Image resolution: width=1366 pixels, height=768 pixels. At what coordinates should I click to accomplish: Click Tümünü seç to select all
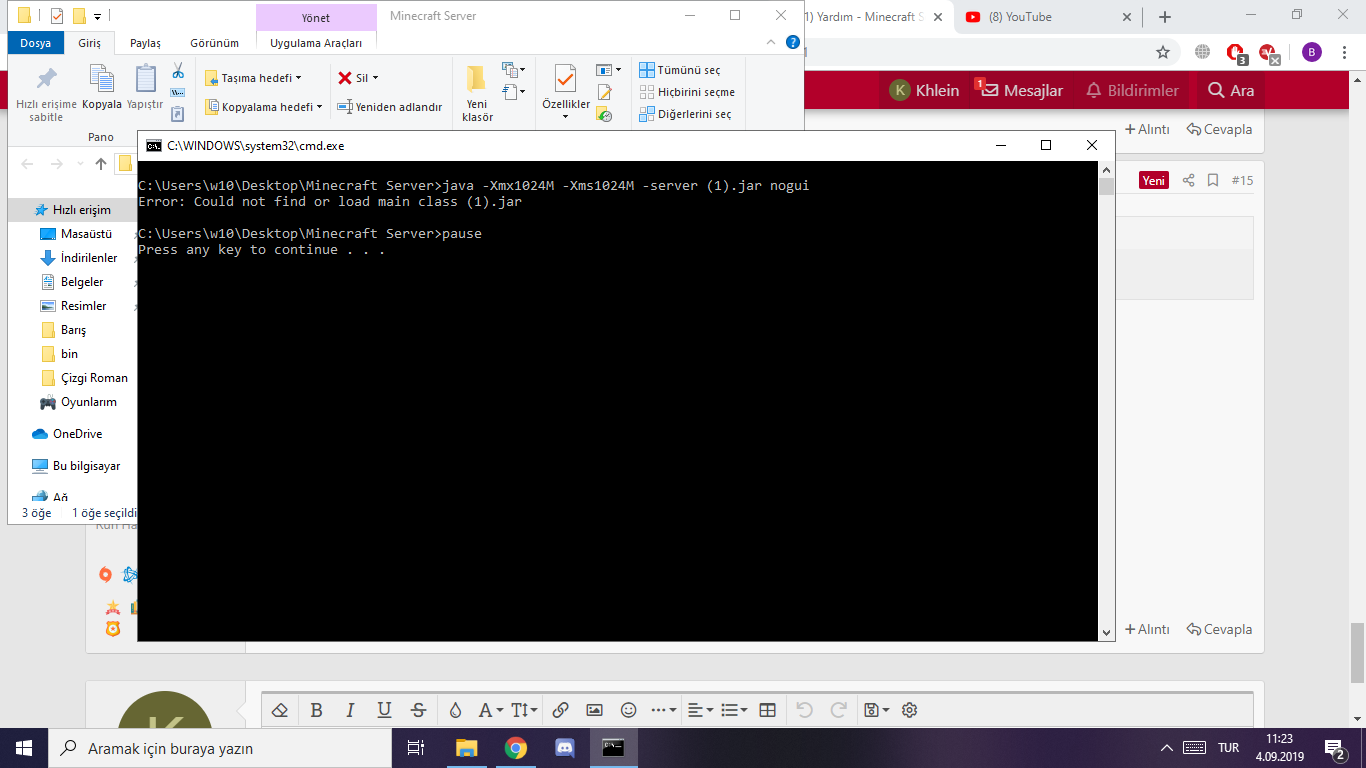click(680, 70)
